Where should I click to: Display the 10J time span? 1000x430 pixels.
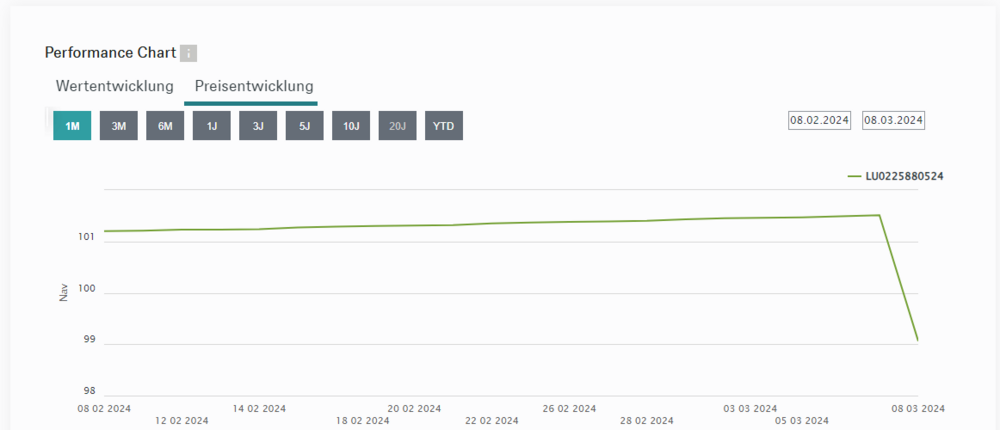coord(351,126)
